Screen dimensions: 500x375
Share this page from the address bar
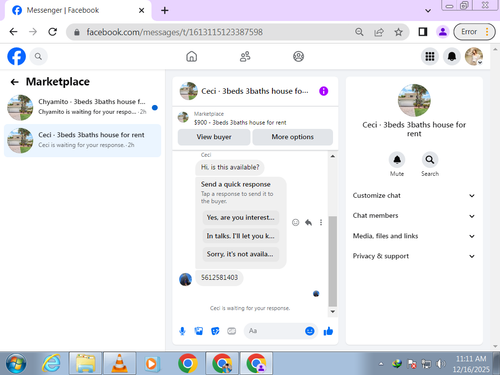pos(379,32)
